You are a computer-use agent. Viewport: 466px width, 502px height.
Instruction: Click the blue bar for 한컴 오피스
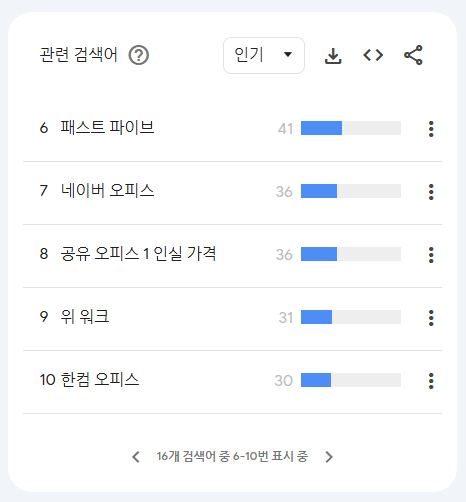tap(316, 380)
